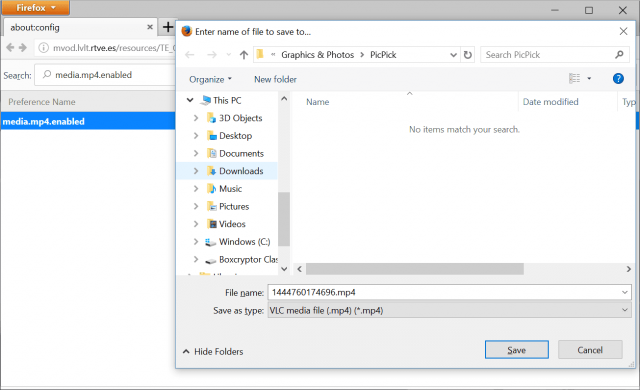Click the horizontal scrollbar right arrow

pyautogui.click(x=629, y=269)
